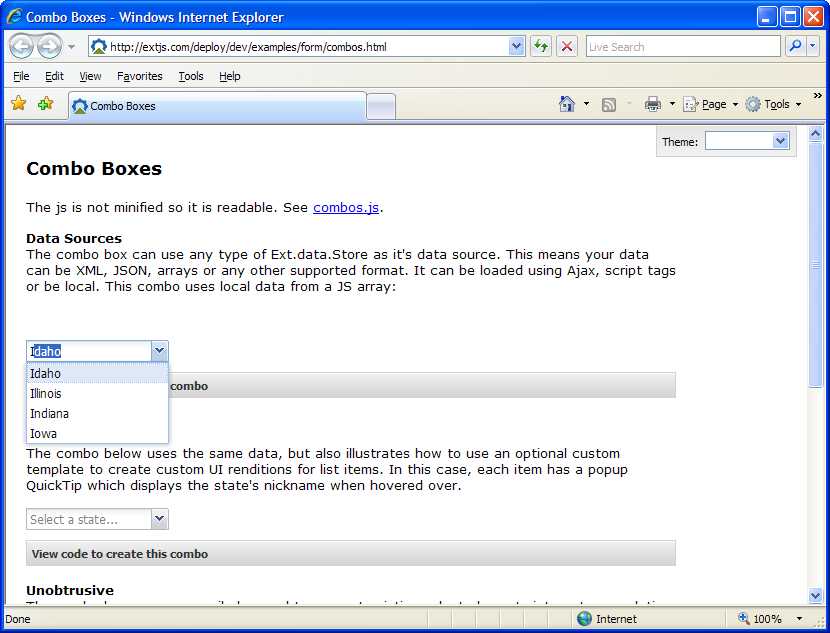Select Illinois from the state list

pos(46,394)
